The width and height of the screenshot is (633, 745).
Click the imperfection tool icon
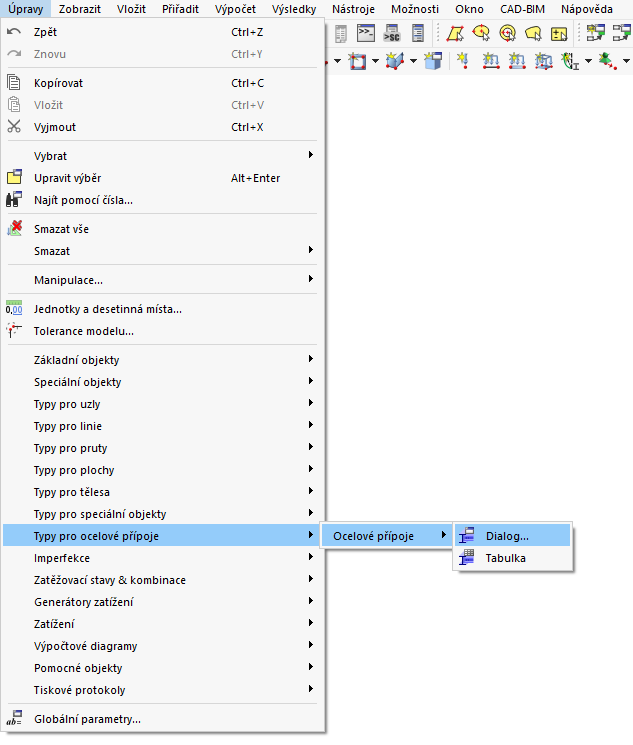[x=570, y=61]
